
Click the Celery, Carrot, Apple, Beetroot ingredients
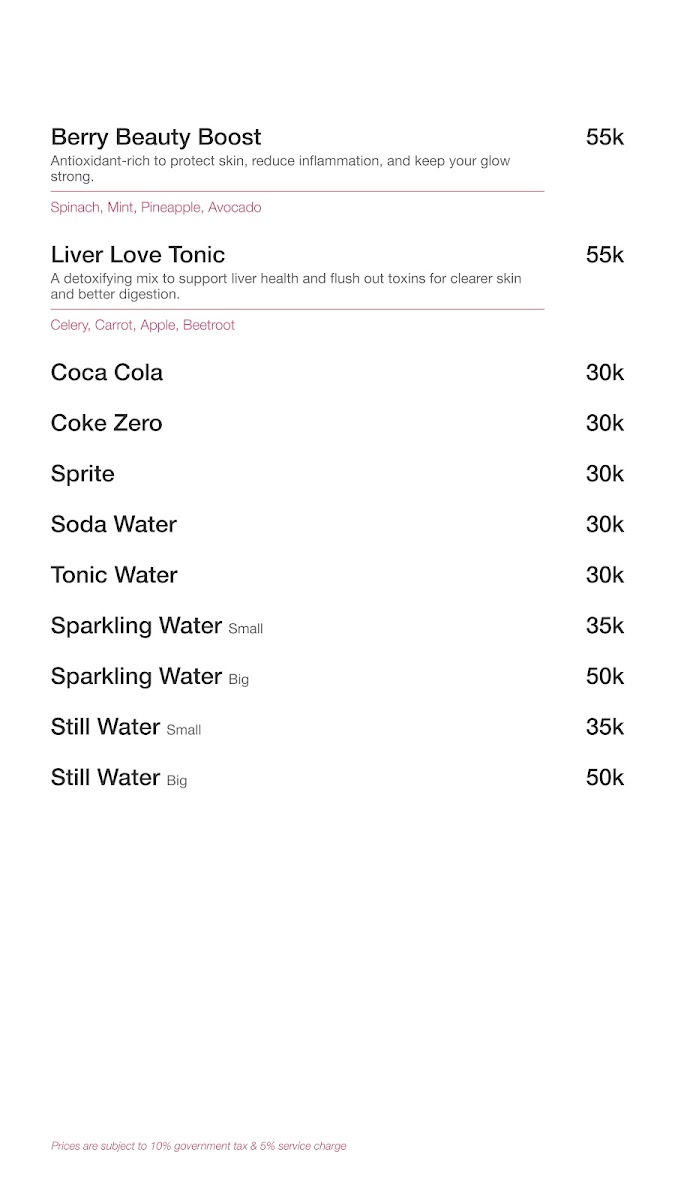[x=143, y=326]
